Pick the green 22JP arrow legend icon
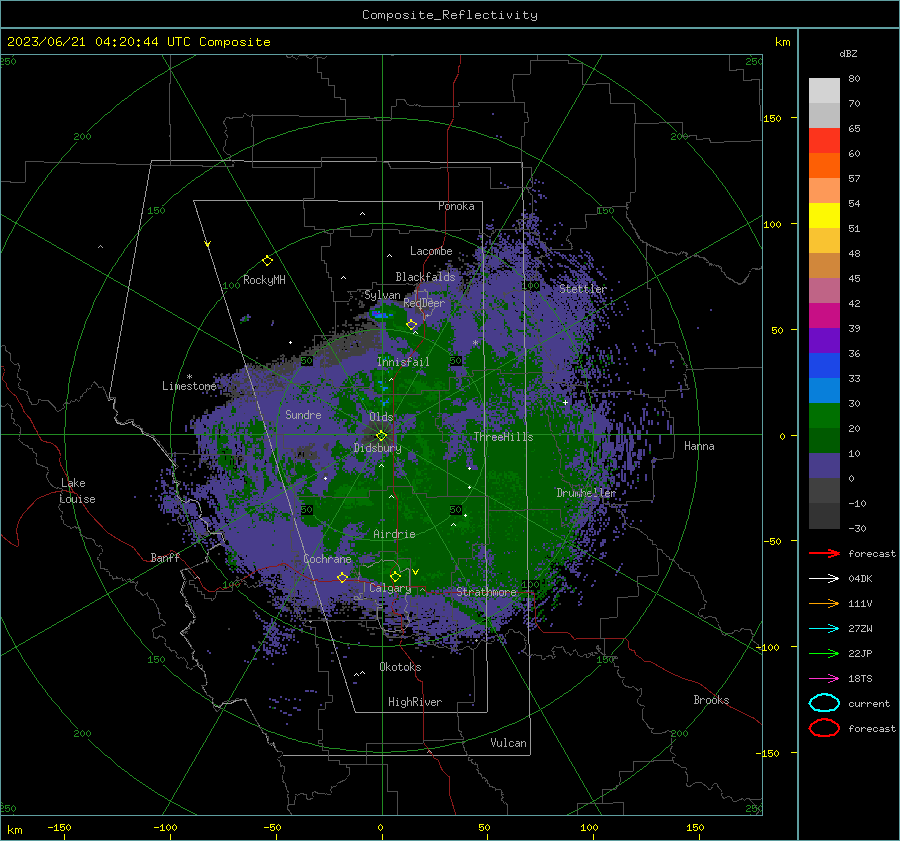 point(824,653)
